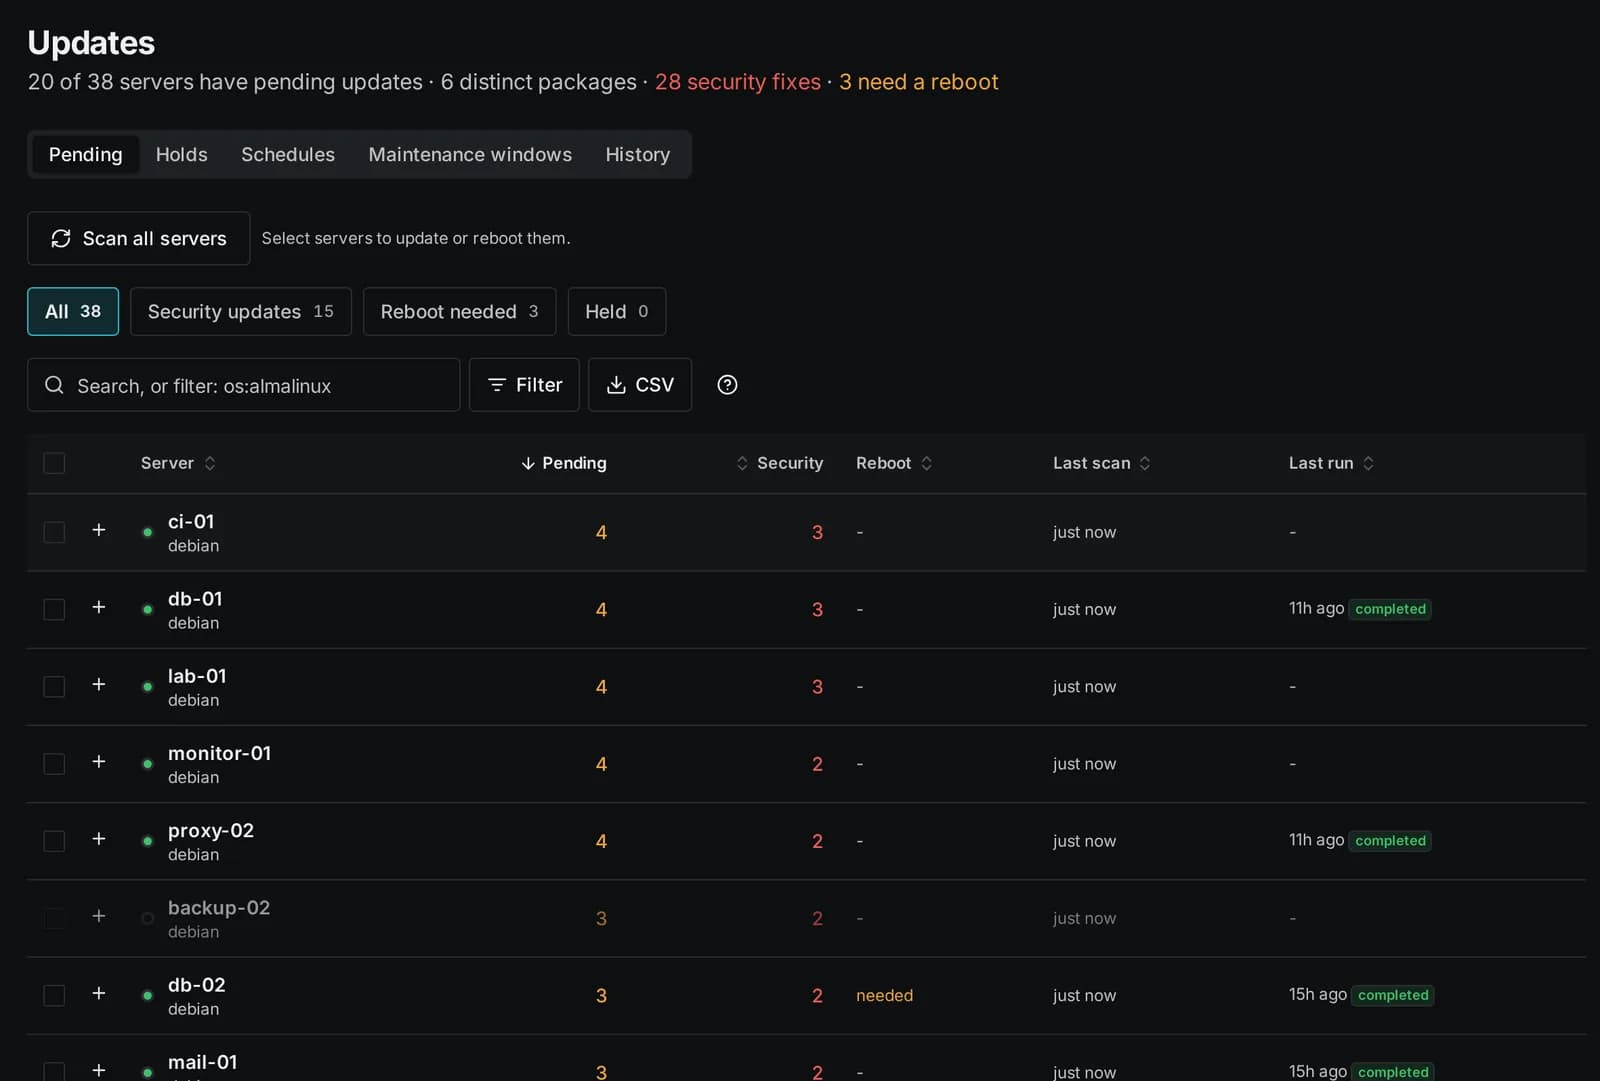Image resolution: width=1600 pixels, height=1081 pixels.
Task: Click the security count 3 for lab-01
Action: (x=817, y=687)
